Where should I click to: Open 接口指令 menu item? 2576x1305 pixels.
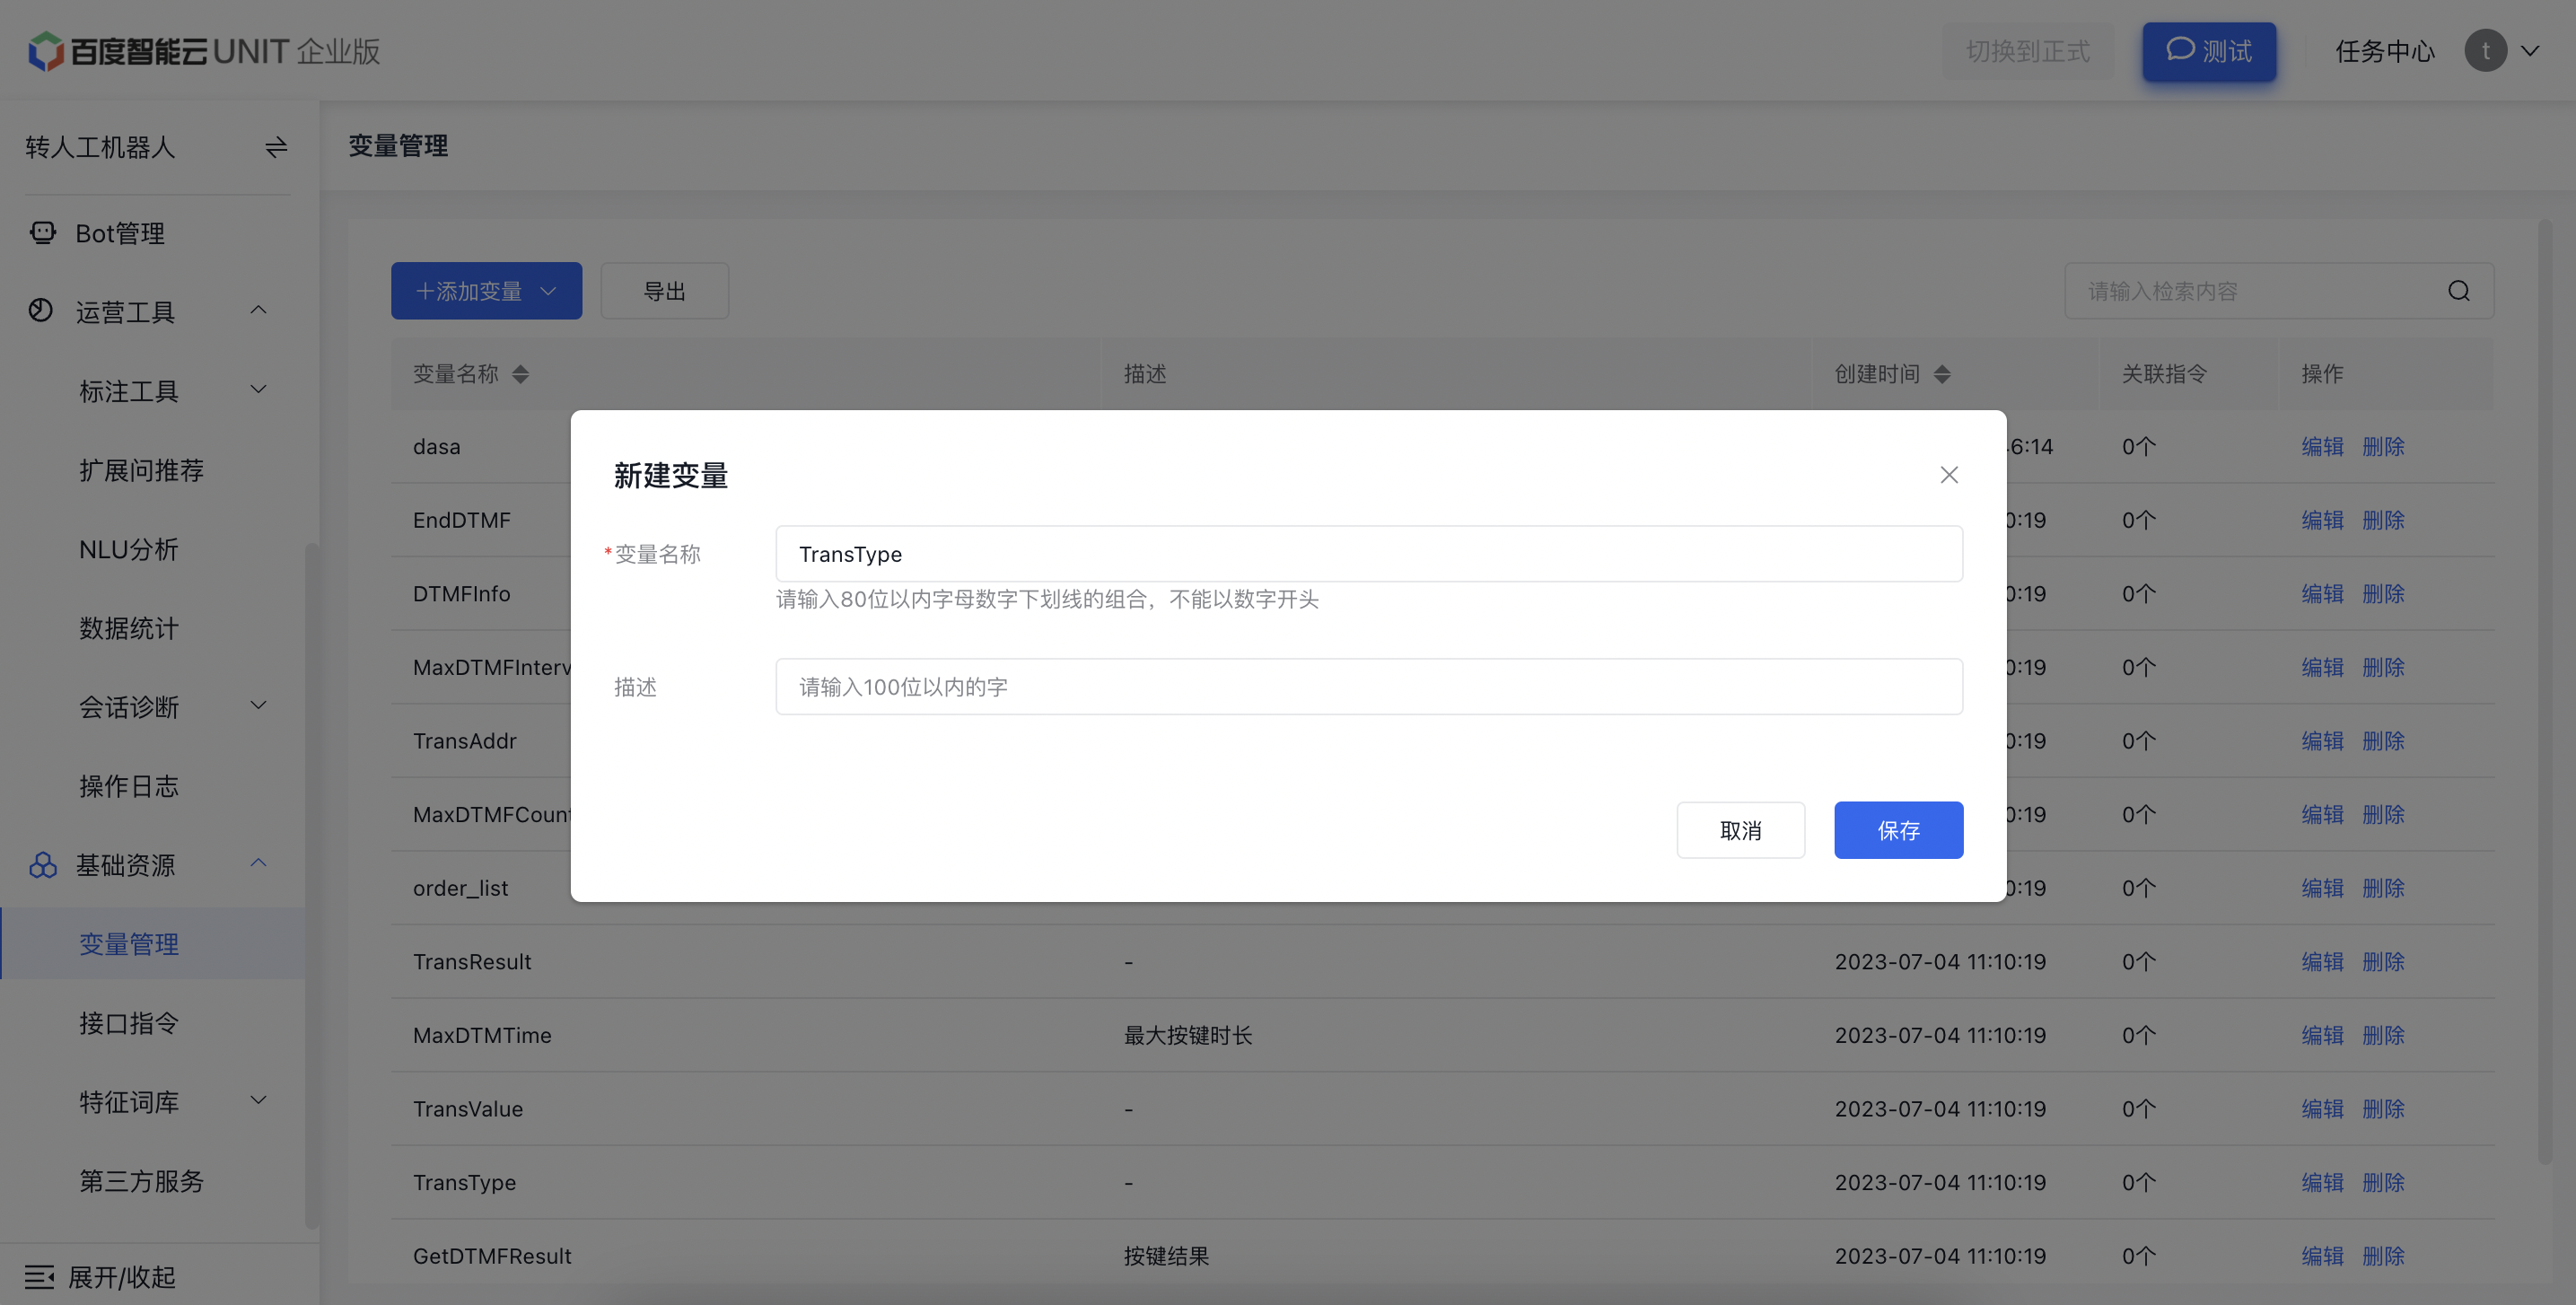click(128, 1023)
